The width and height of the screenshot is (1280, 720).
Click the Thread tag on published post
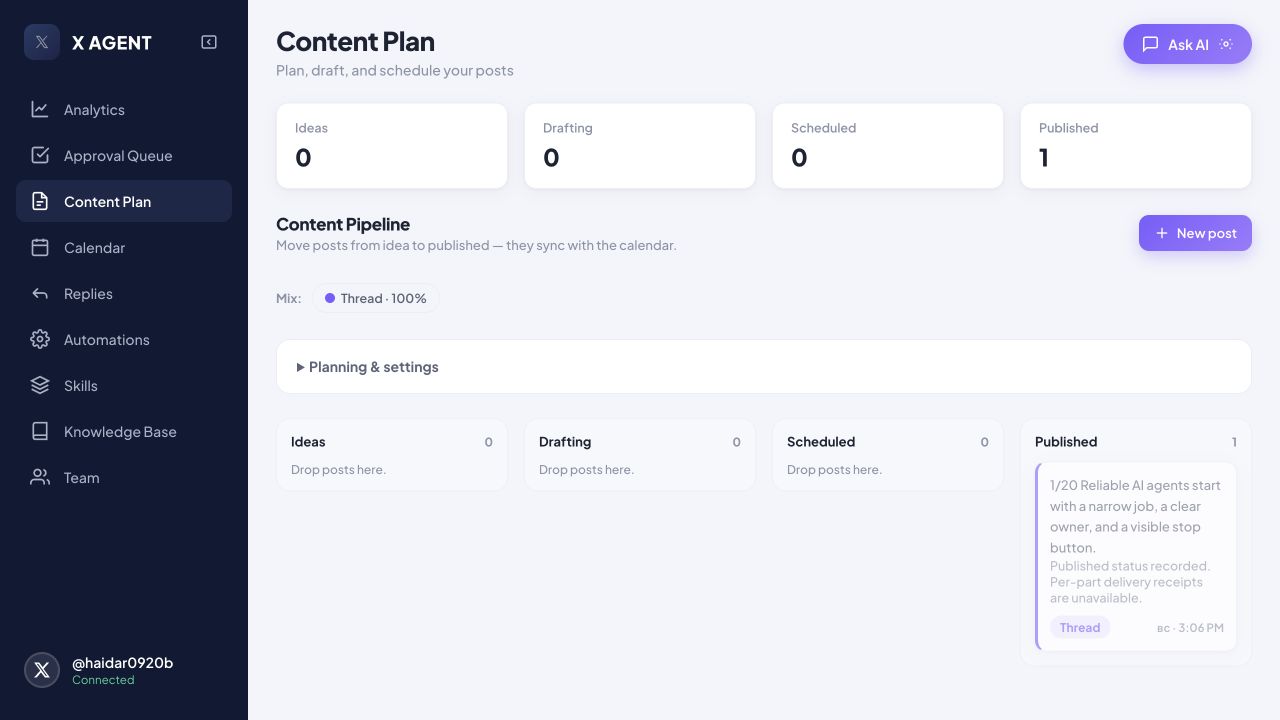point(1080,628)
